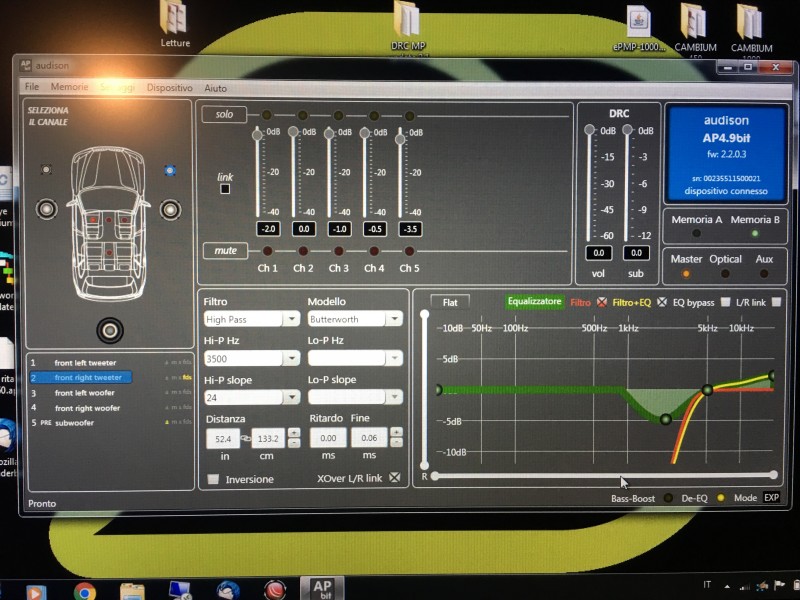The width and height of the screenshot is (800, 600).
Task: Click the AP bit taskbar icon
Action: point(322,588)
